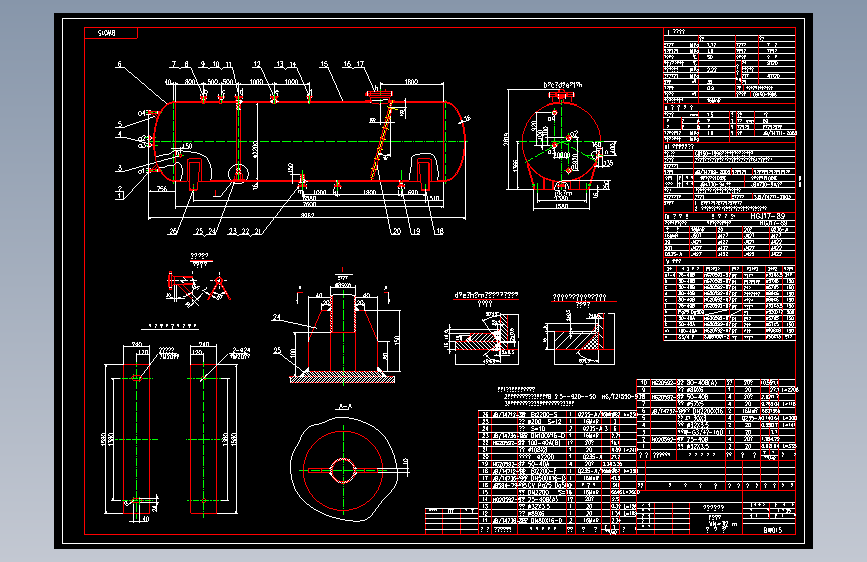Viewport: 867px width, 562px height.
Task: Click the boxed callout number 1
Action: 119,196
